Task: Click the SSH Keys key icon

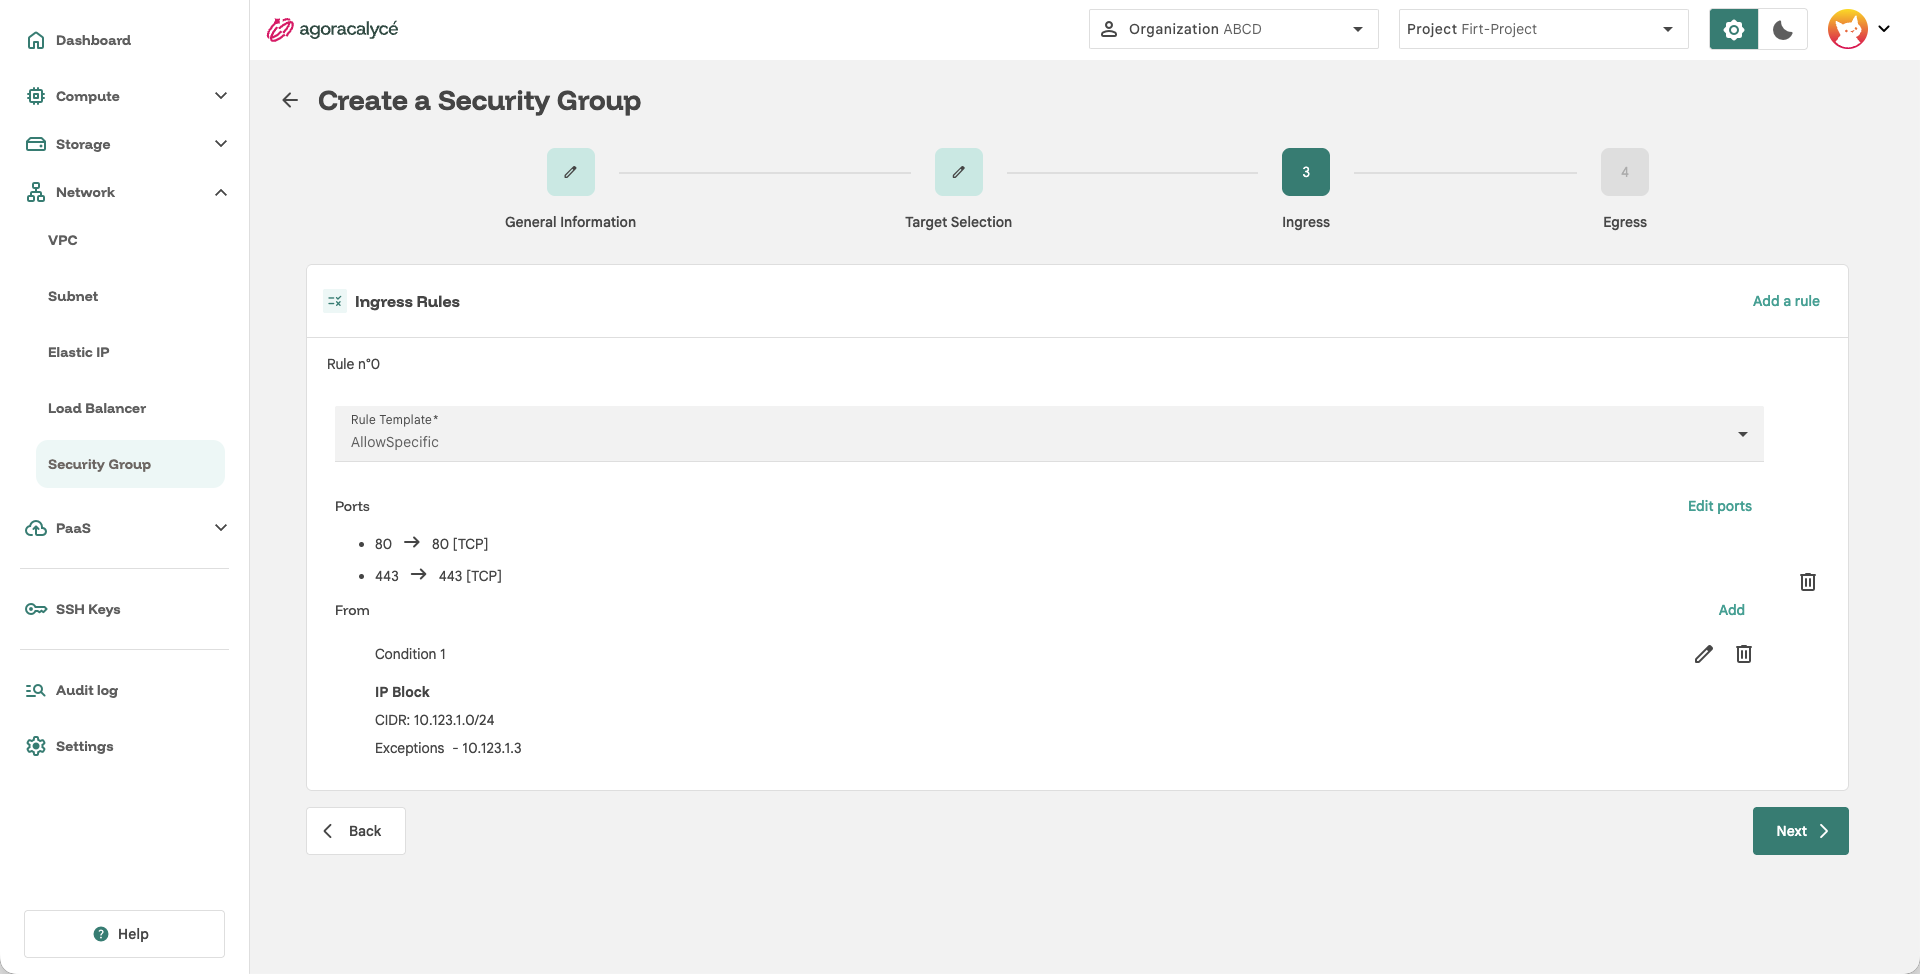Action: click(36, 609)
